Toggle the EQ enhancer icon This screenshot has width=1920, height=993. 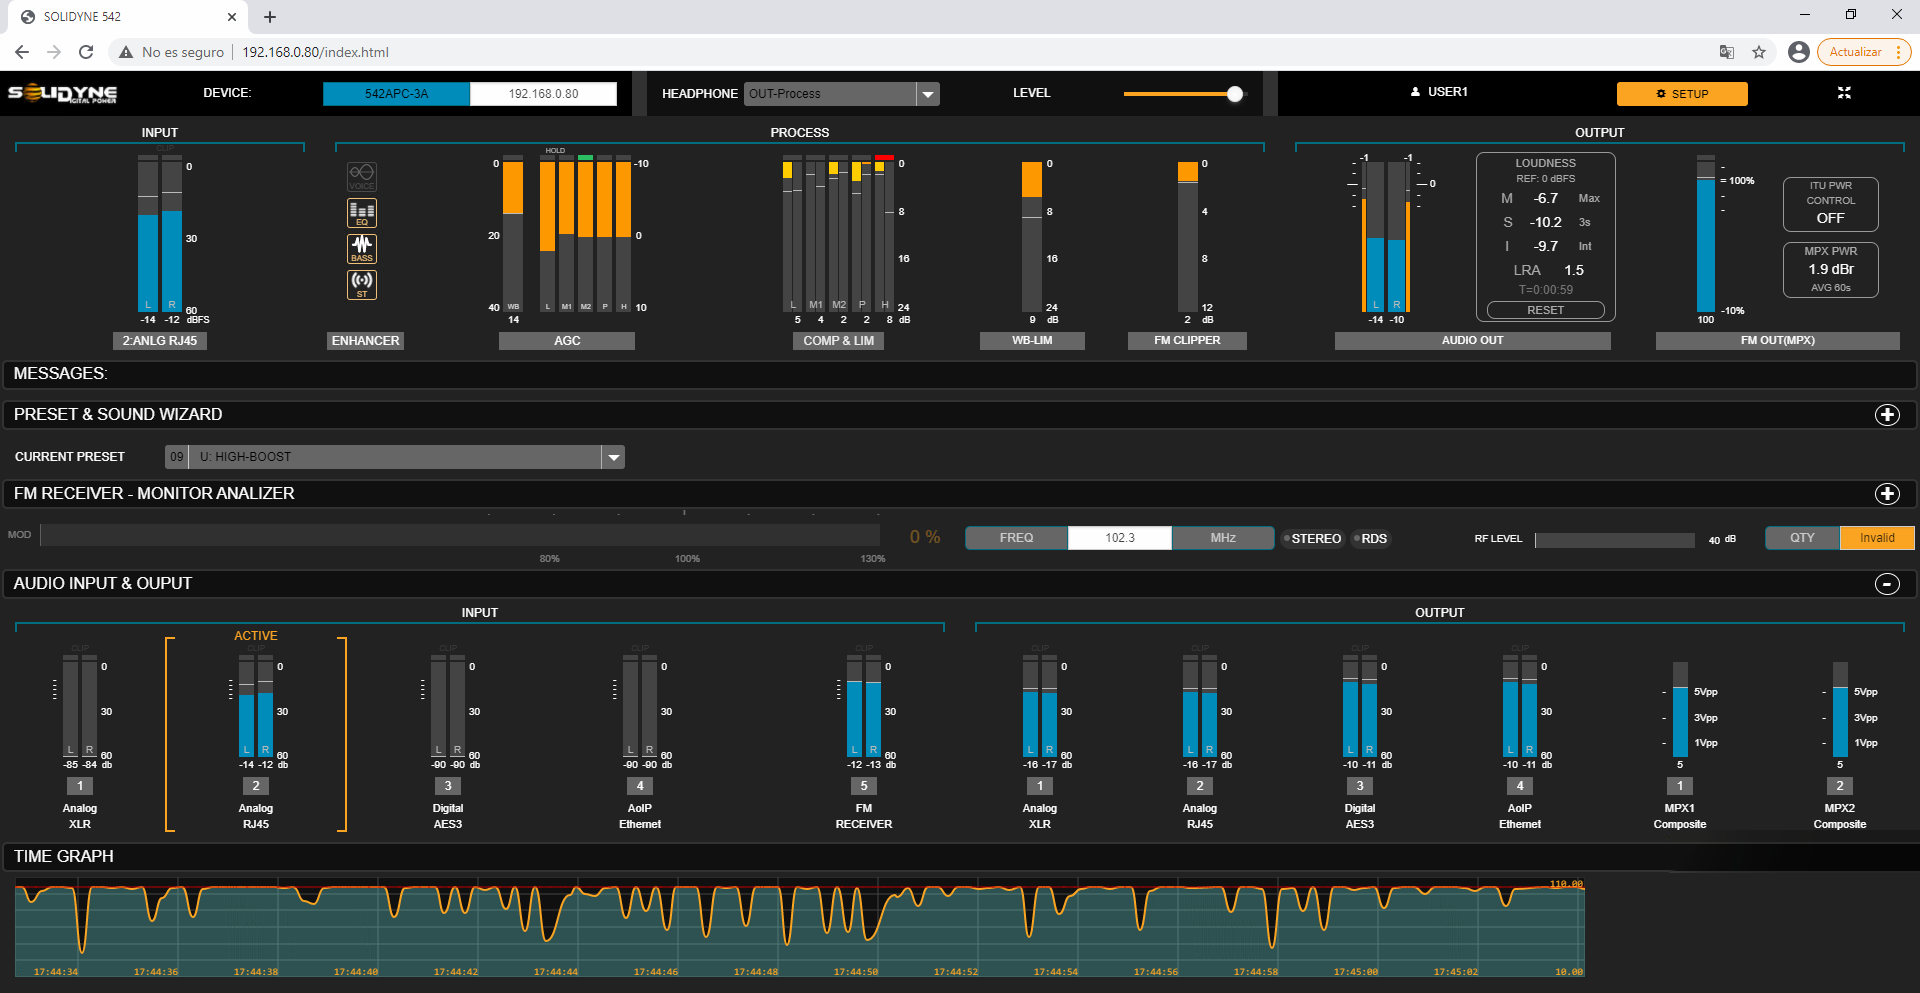click(362, 212)
